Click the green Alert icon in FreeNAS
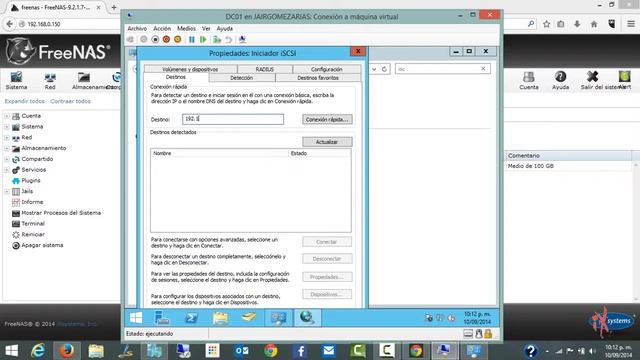The image size is (640, 360). 624,80
